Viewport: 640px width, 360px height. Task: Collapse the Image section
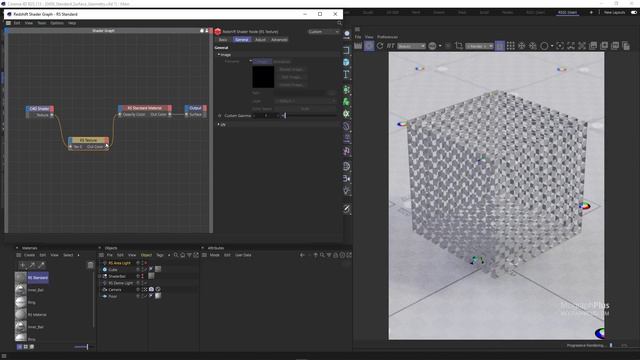pos(219,54)
